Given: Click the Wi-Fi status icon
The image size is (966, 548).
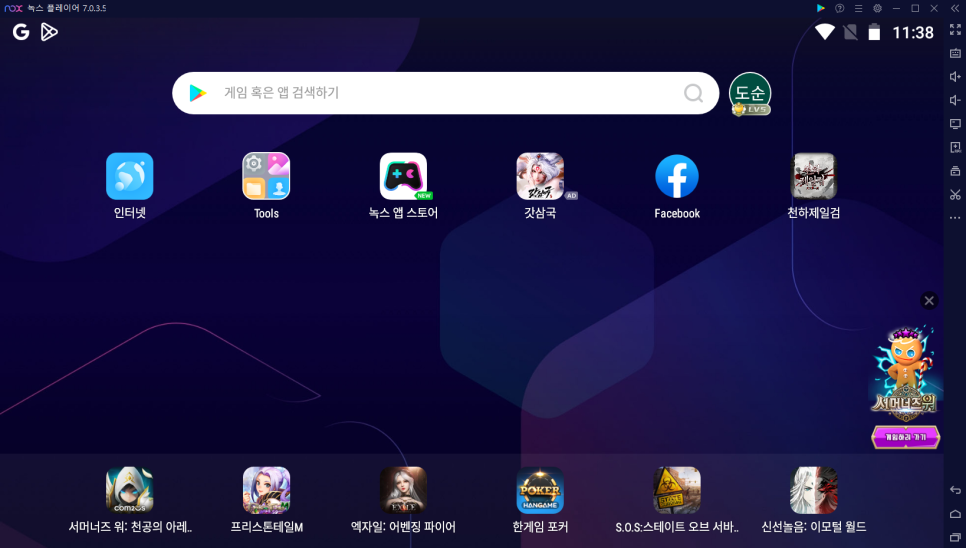Looking at the screenshot, I should click(x=824, y=32).
